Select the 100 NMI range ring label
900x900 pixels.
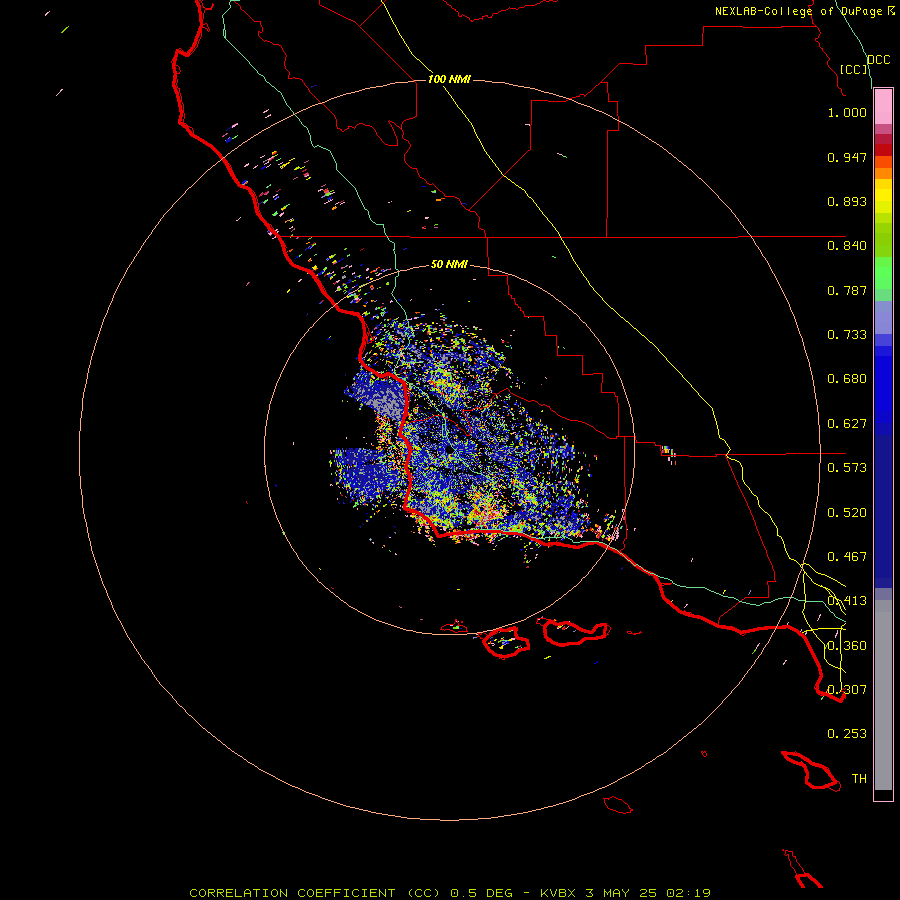point(449,79)
